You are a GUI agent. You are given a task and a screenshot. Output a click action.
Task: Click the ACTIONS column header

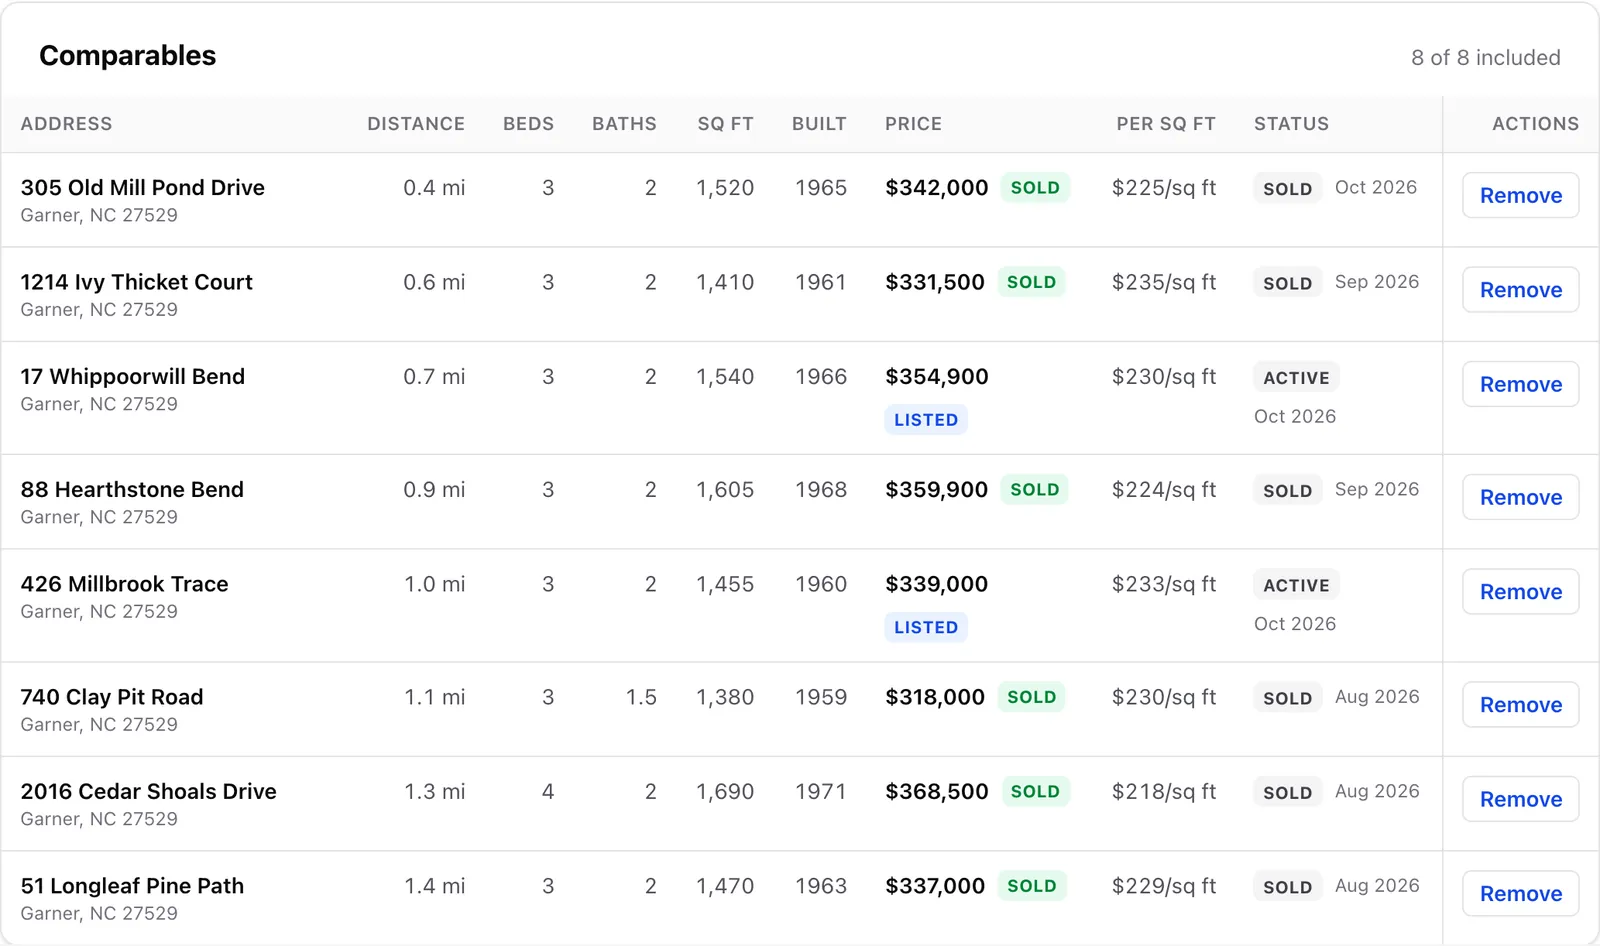coord(1535,124)
